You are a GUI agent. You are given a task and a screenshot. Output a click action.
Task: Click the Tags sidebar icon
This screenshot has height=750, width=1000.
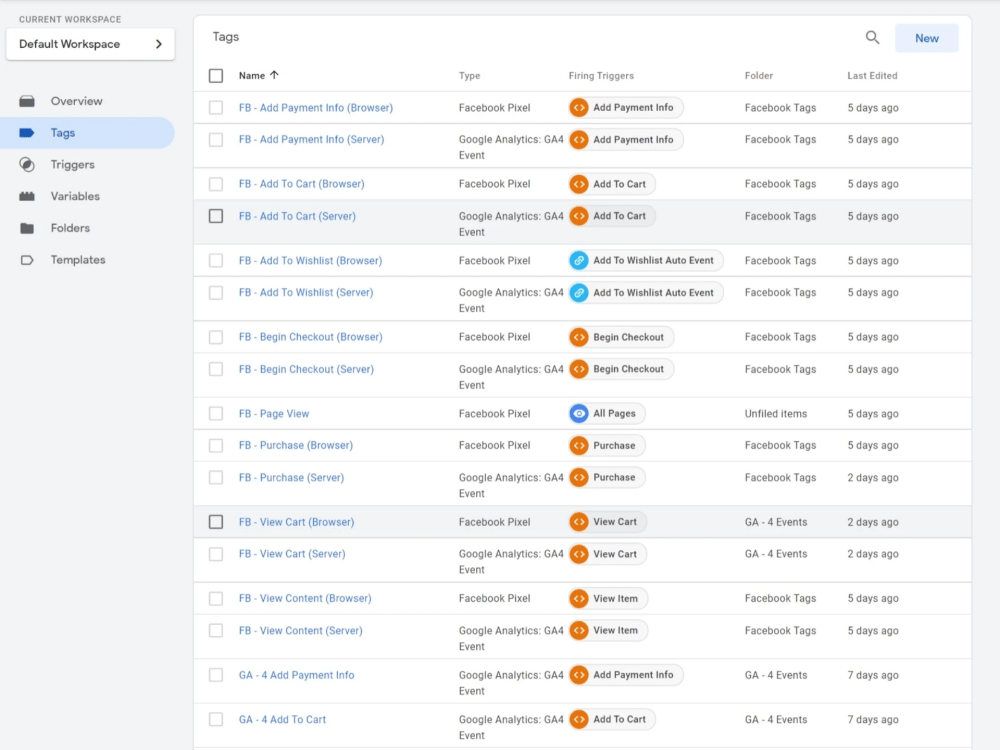point(27,133)
